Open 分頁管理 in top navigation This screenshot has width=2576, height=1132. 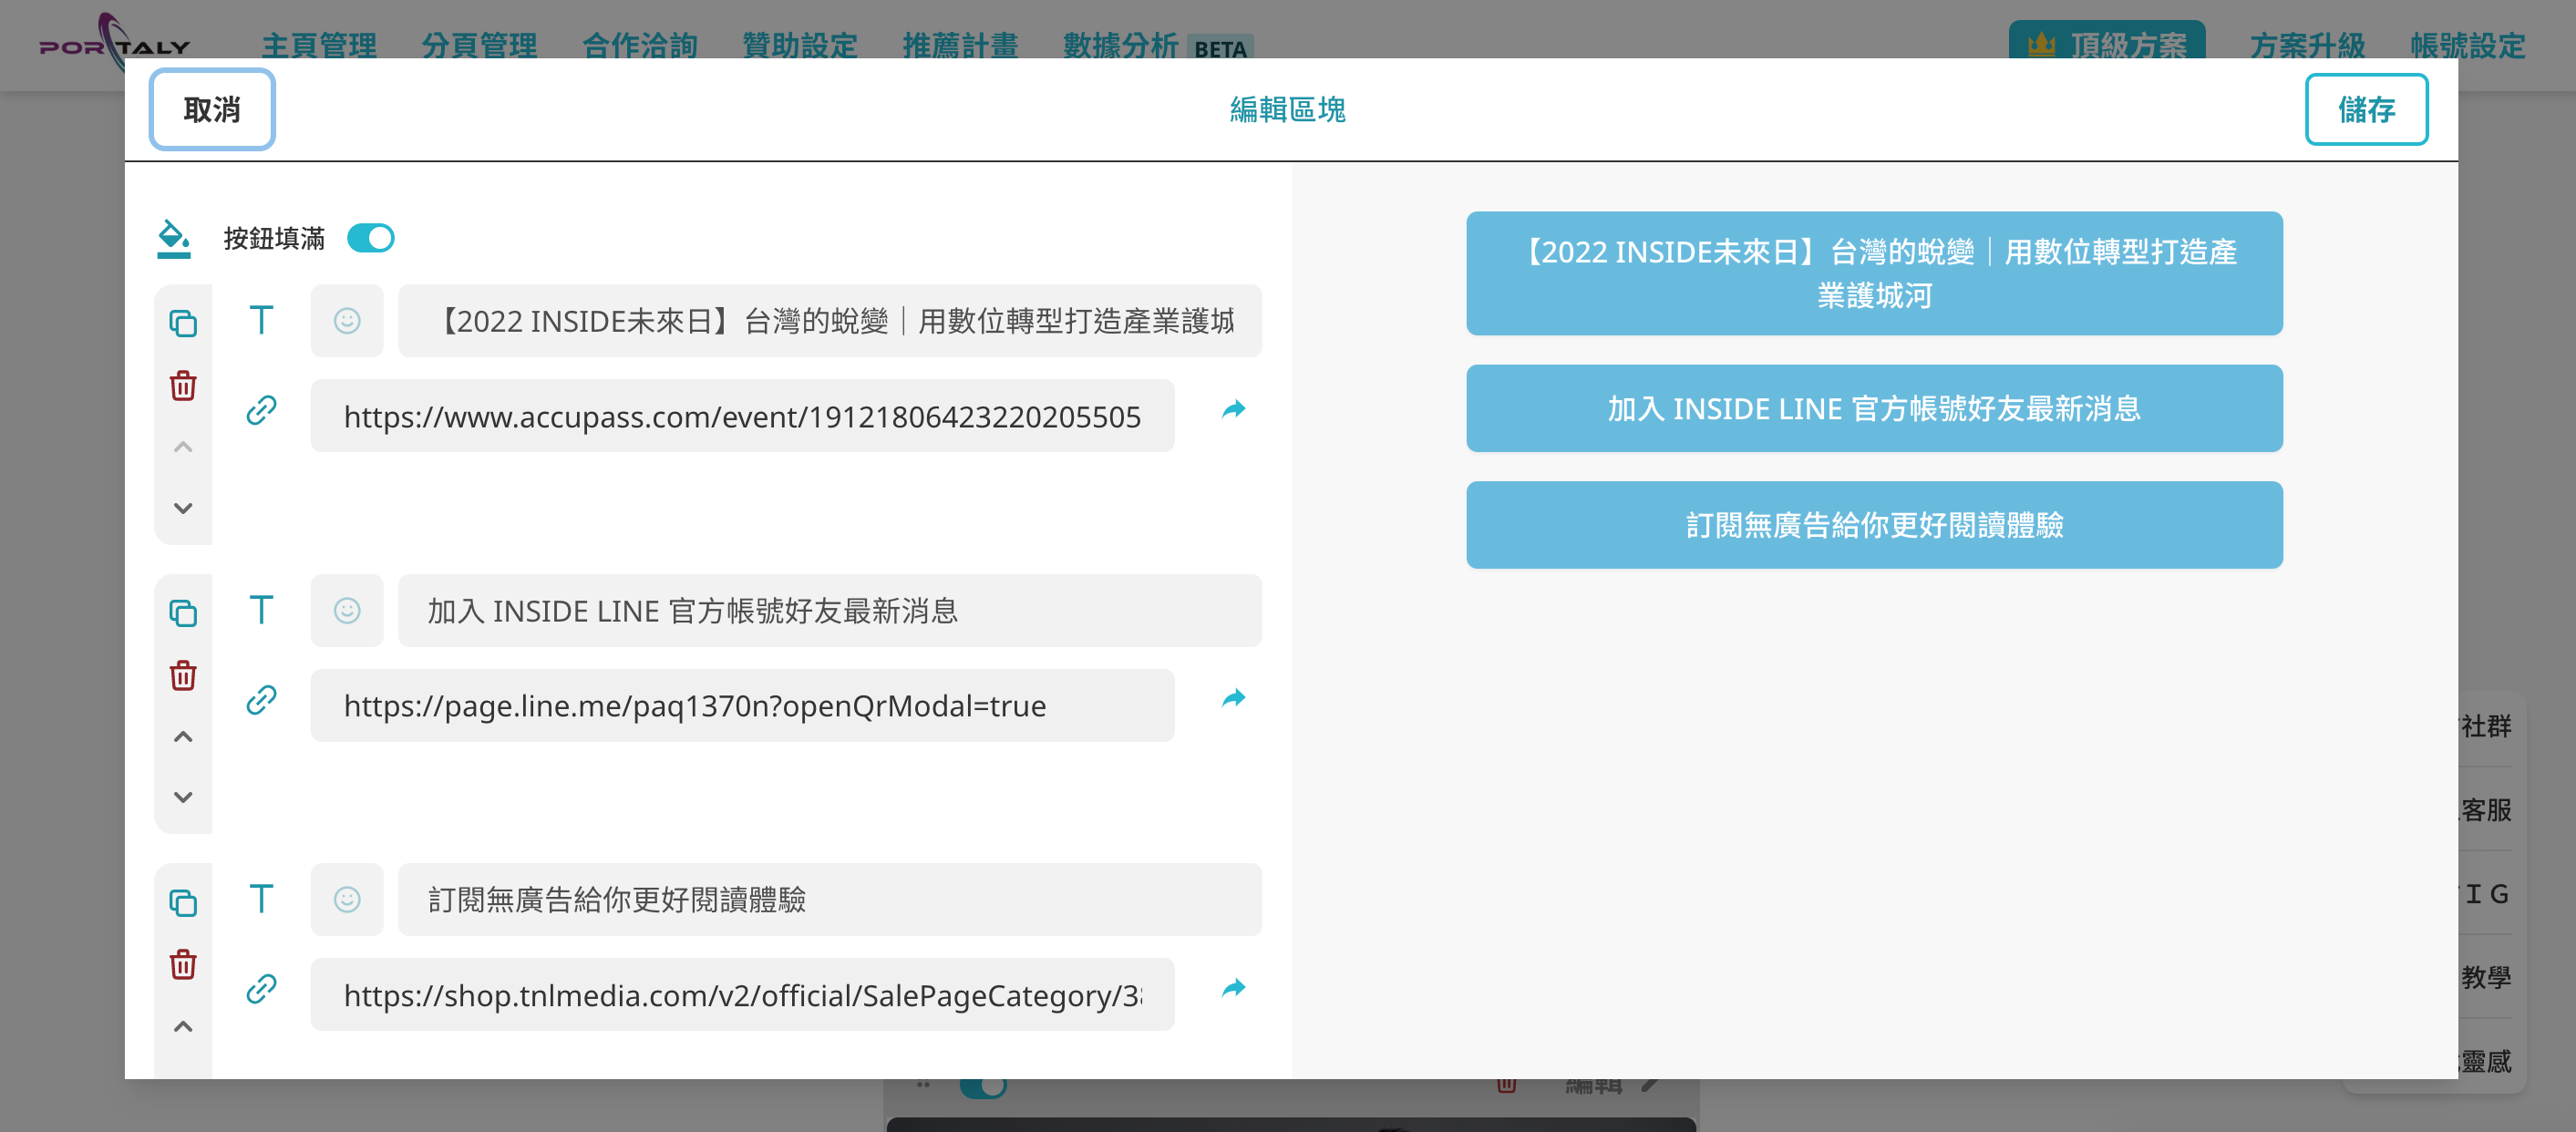coord(479,45)
